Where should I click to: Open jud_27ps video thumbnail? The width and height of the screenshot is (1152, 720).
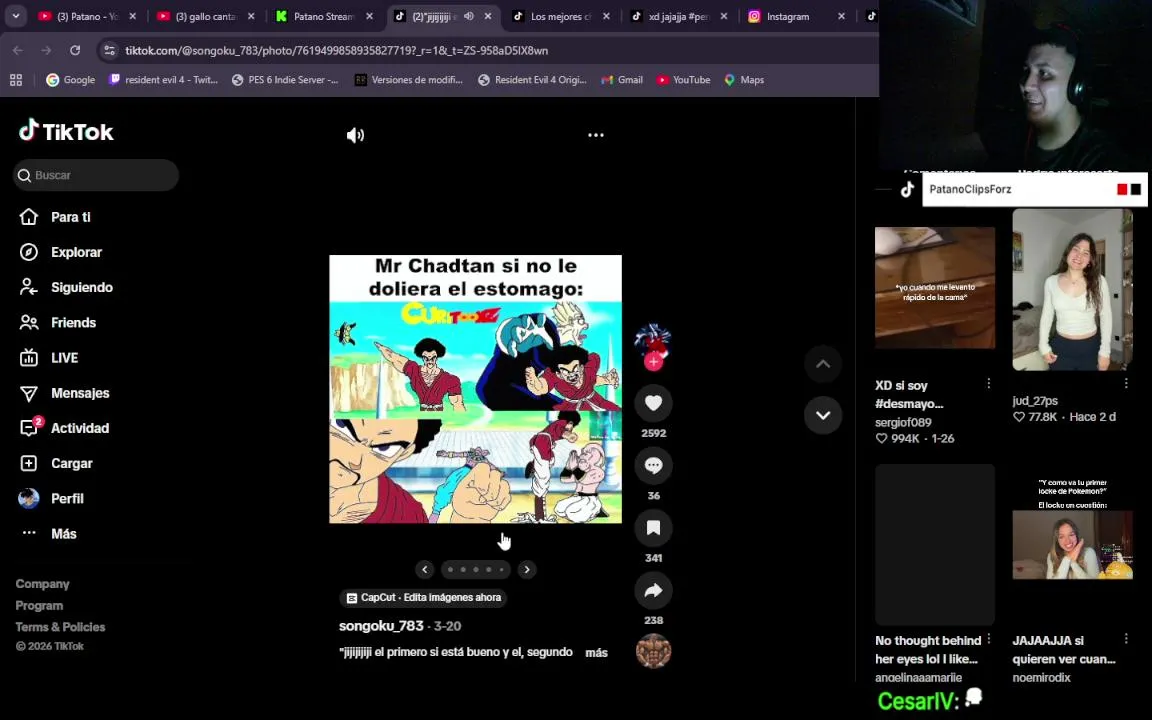pyautogui.click(x=1073, y=289)
